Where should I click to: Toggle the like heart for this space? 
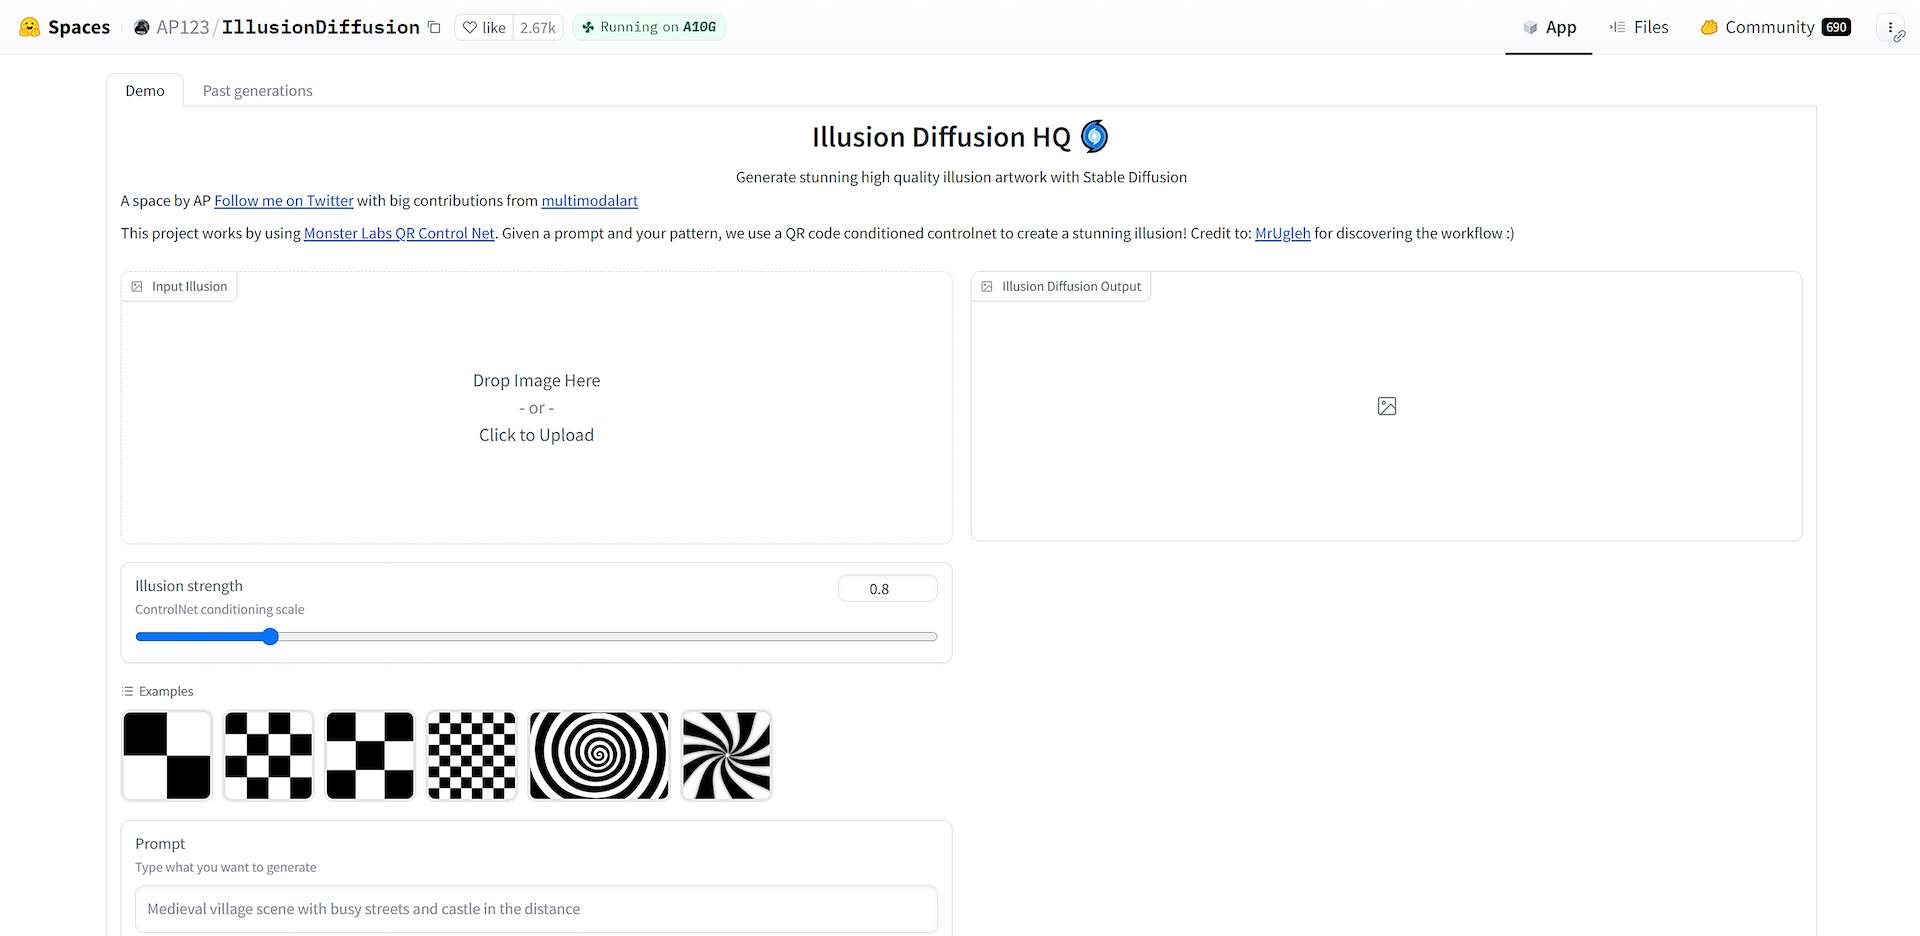click(471, 27)
